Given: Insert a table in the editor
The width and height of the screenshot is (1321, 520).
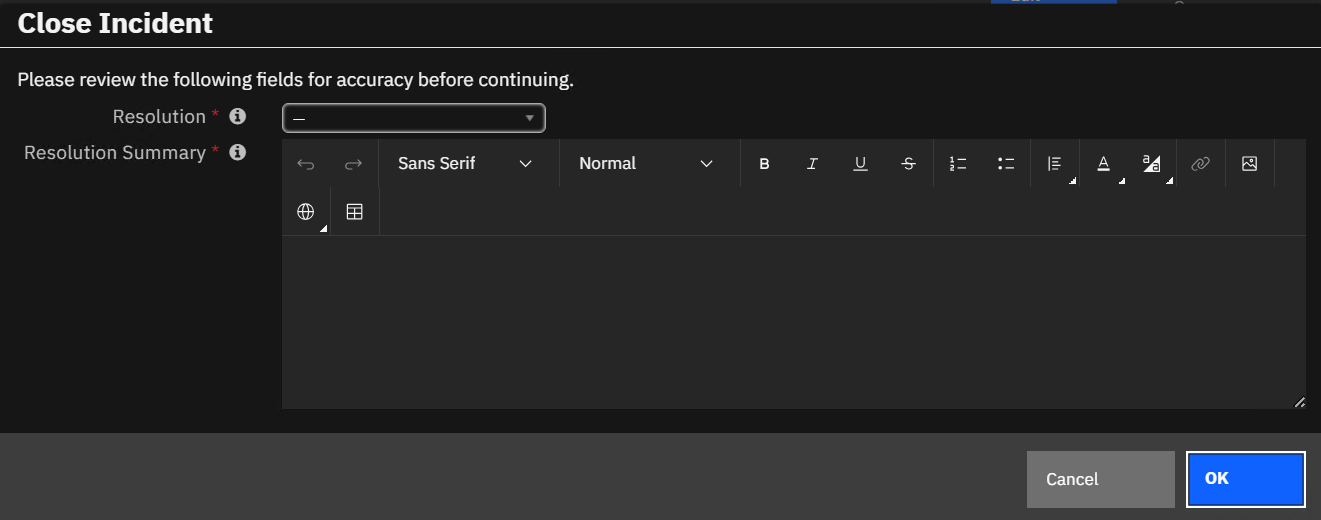Looking at the screenshot, I should pyautogui.click(x=355, y=212).
